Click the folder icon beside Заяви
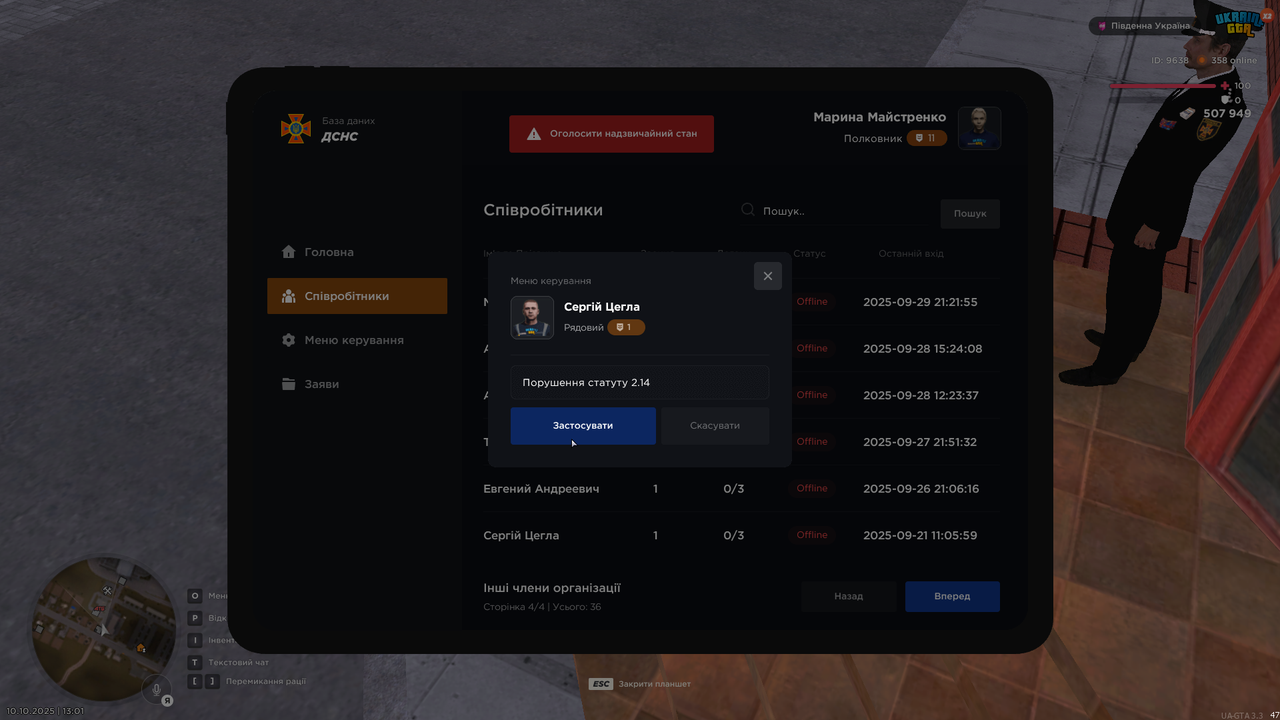Image resolution: width=1280 pixels, height=720 pixels. (288, 384)
